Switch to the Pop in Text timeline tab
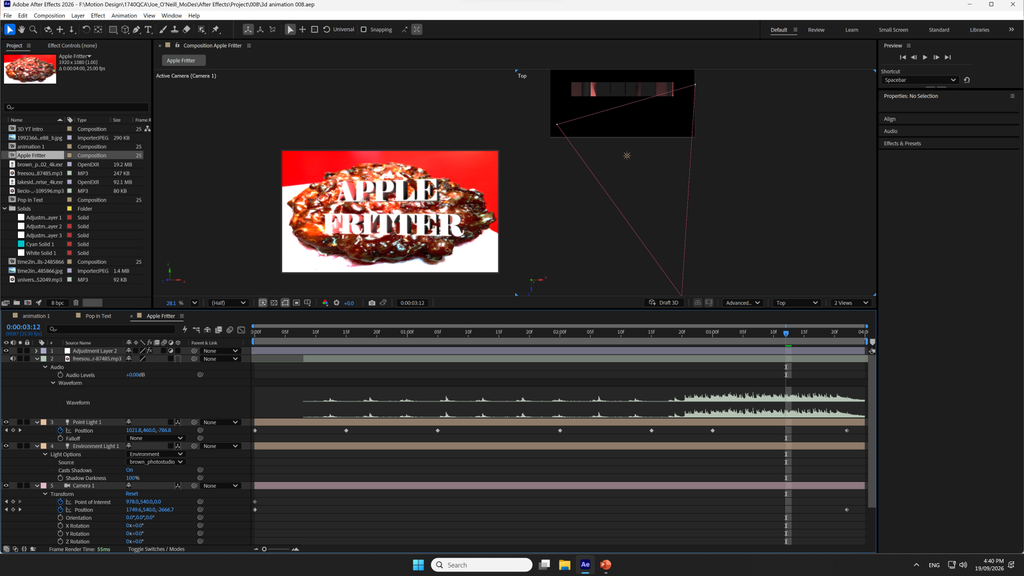1024x576 pixels. tap(98, 316)
